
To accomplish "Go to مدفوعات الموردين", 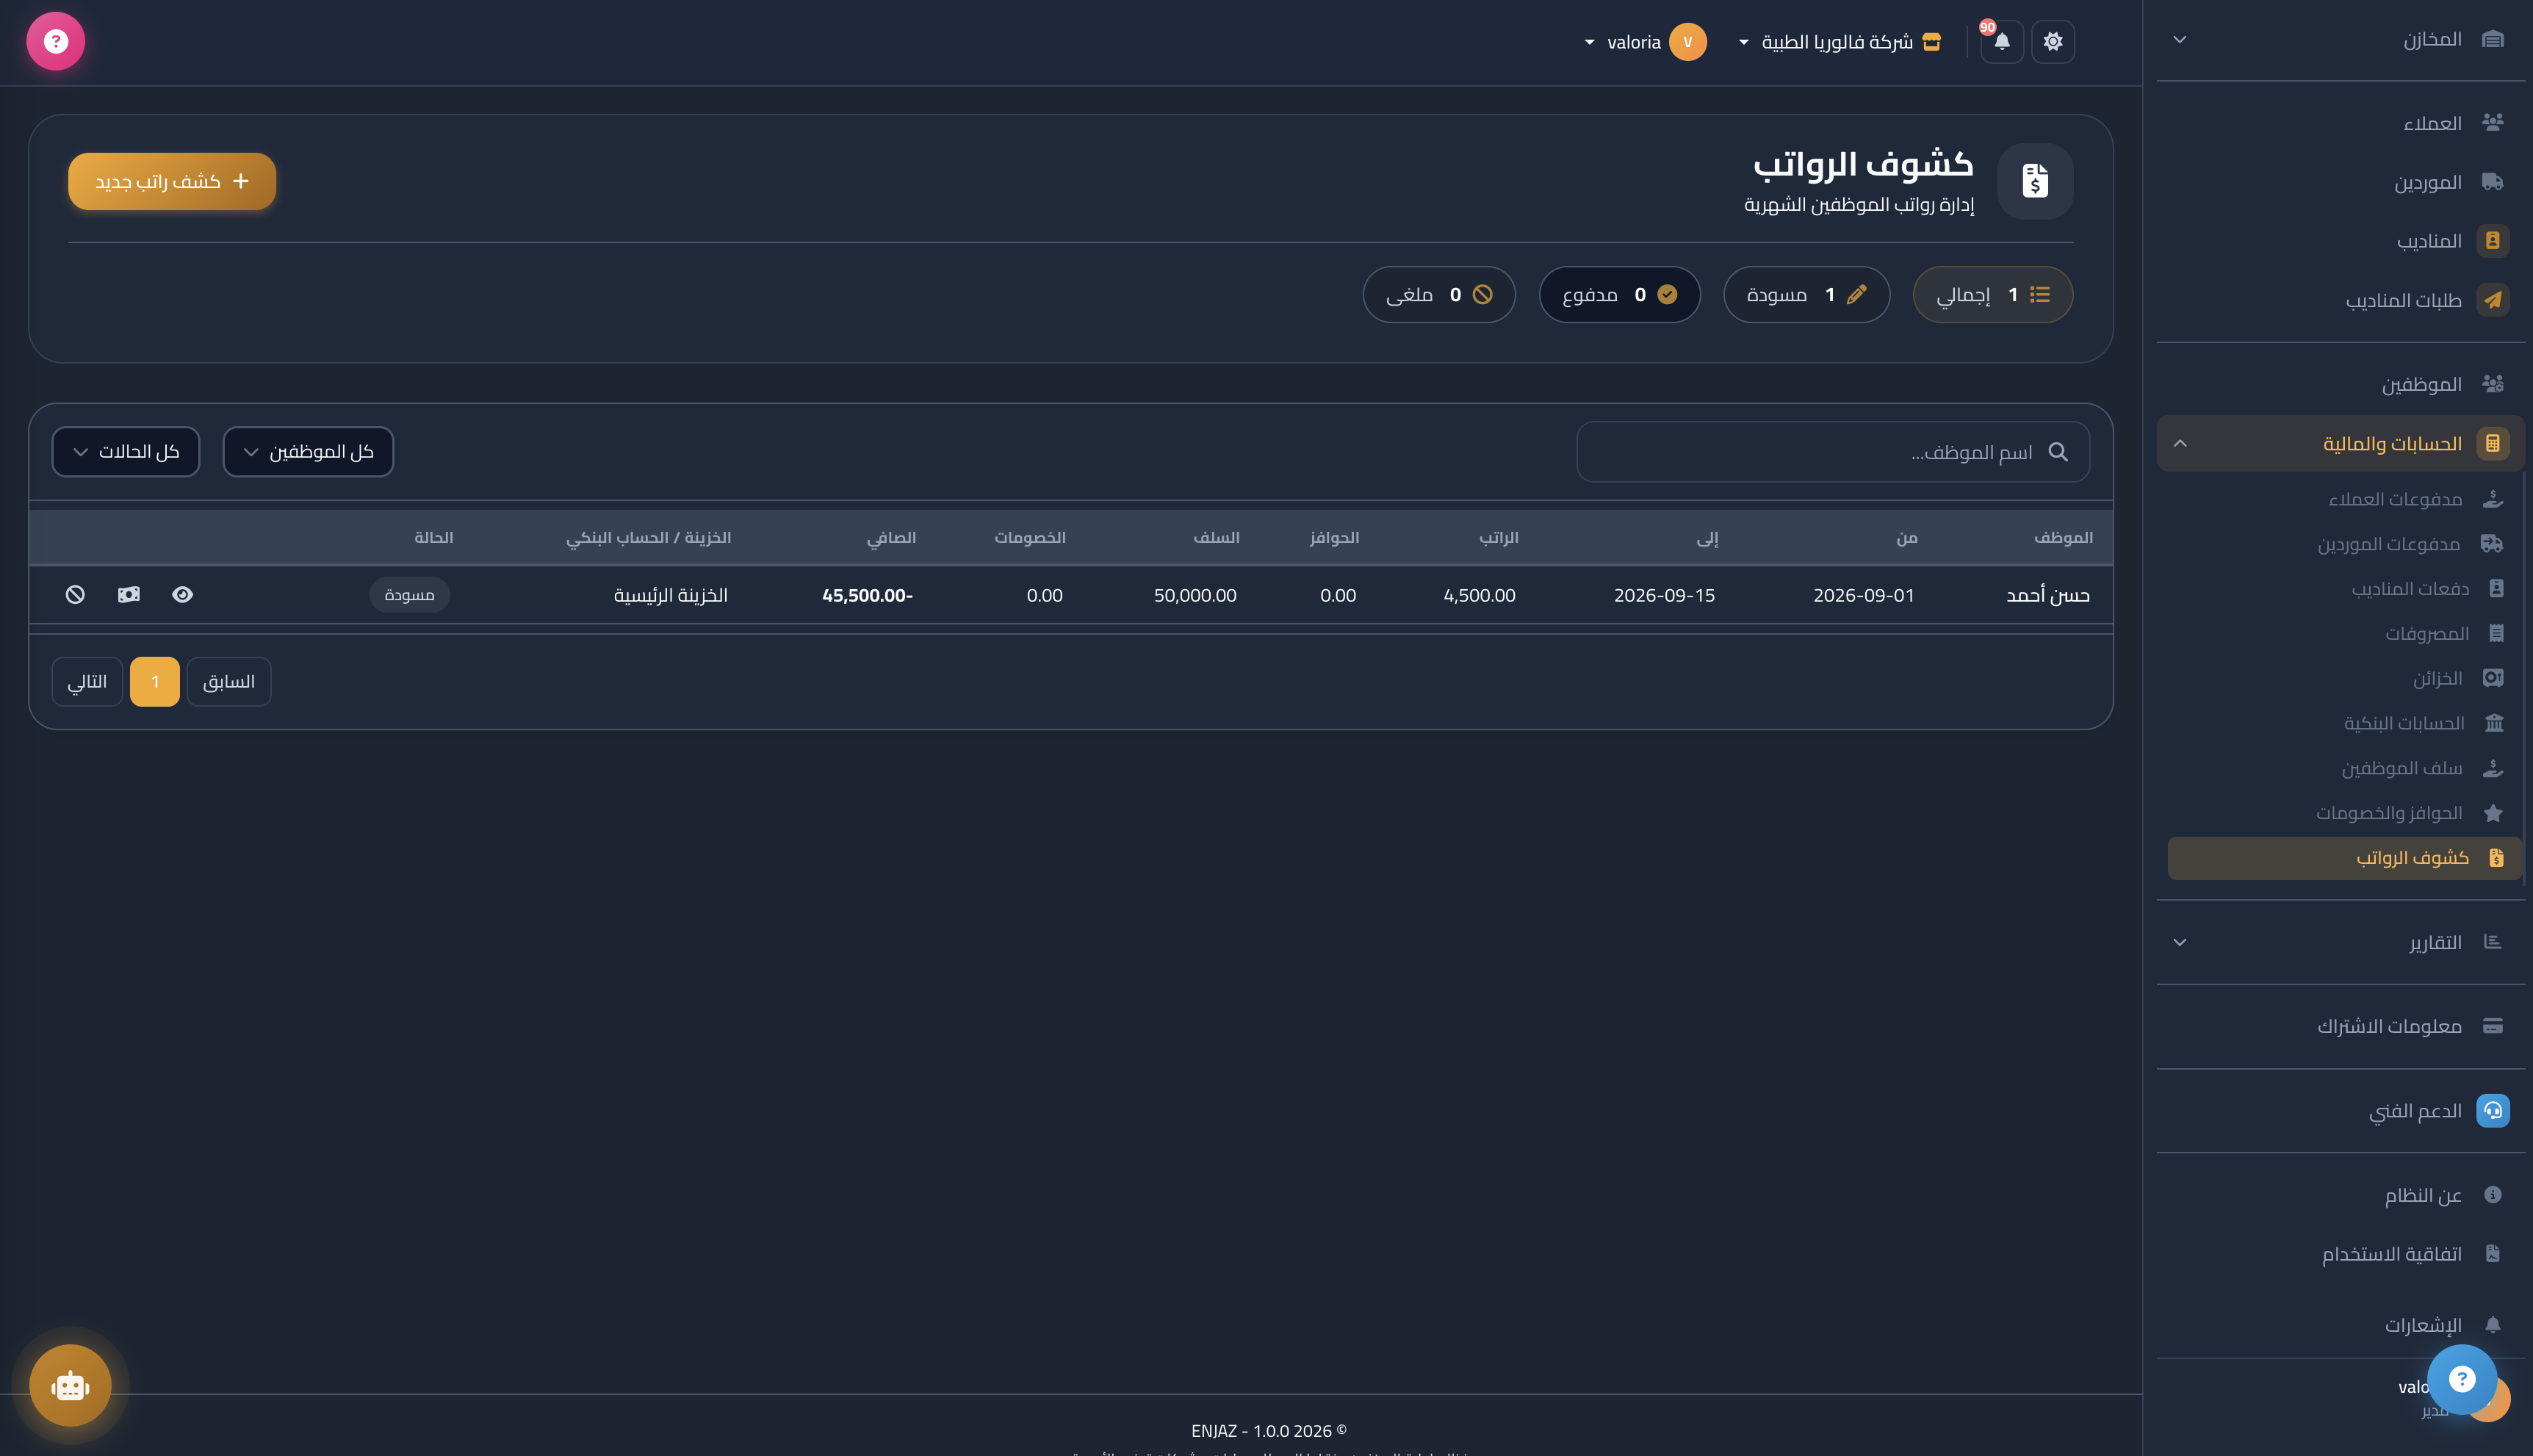I will [x=2344, y=544].
